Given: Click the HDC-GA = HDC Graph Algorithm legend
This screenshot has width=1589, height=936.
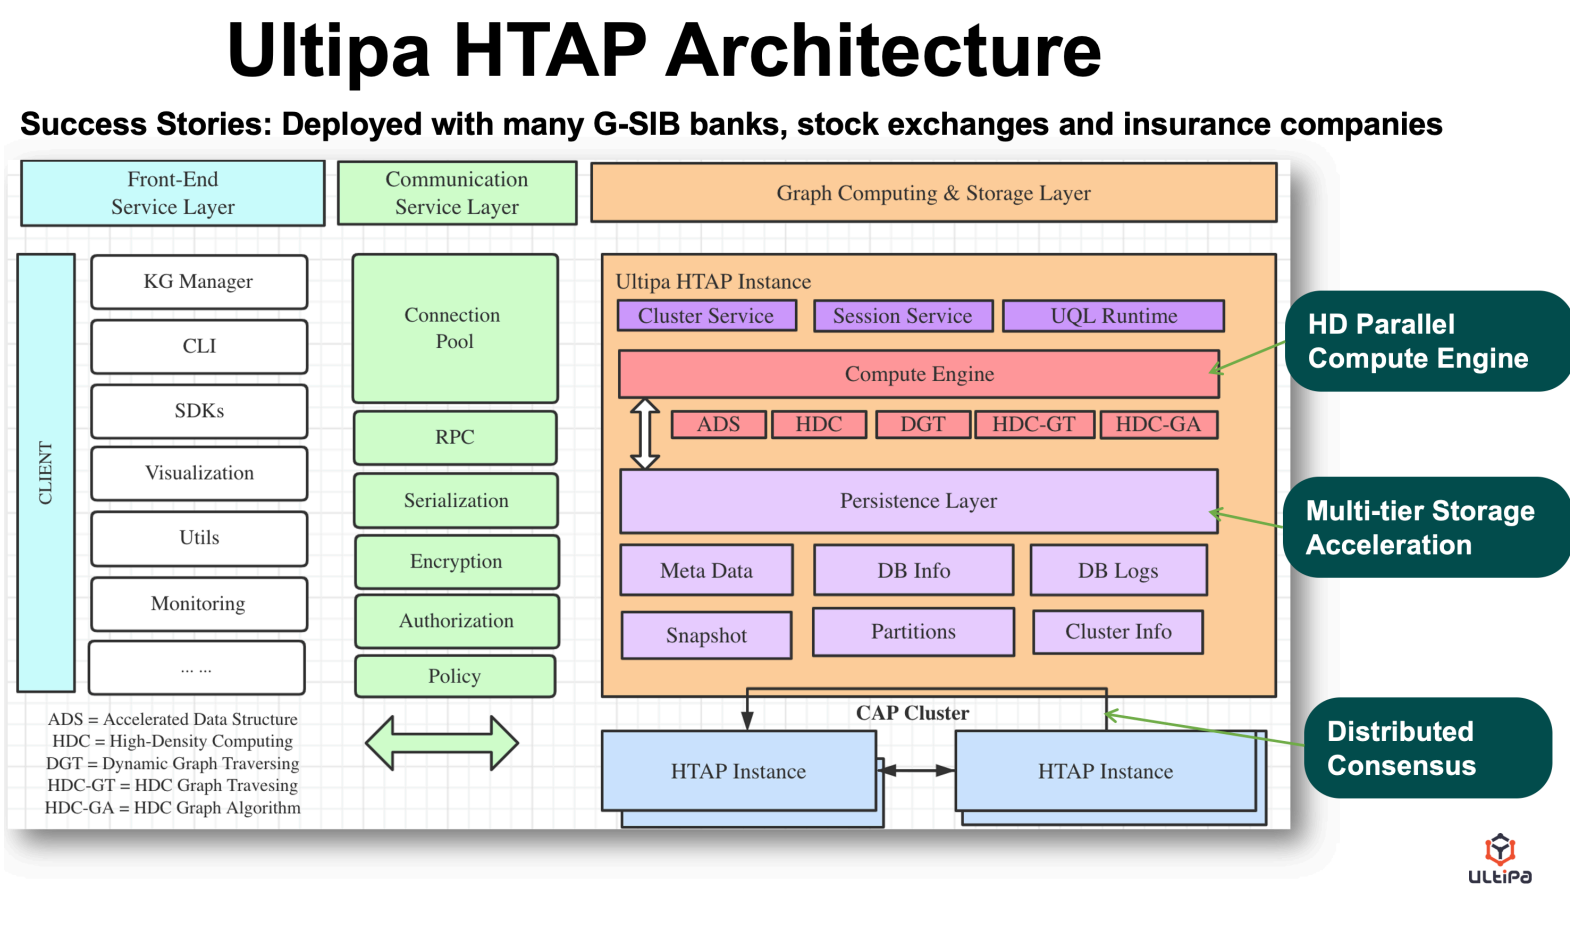Looking at the screenshot, I should (x=173, y=807).
